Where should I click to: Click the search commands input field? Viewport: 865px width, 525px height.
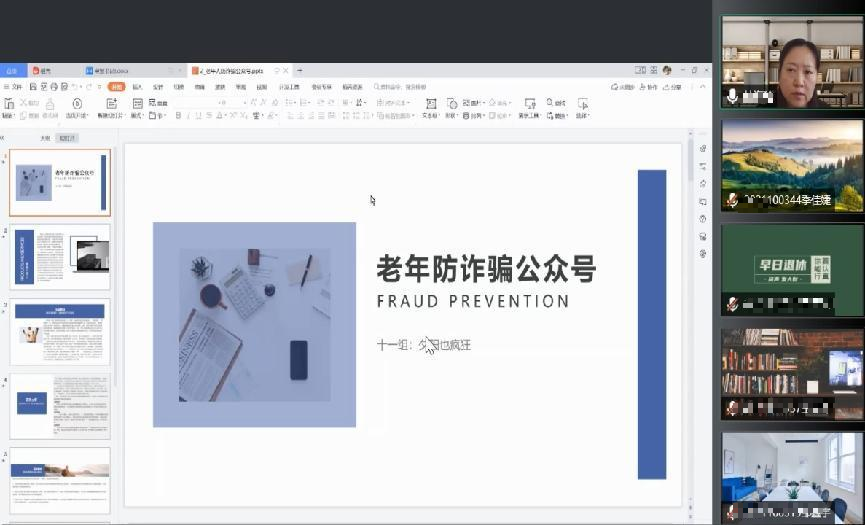(402, 87)
